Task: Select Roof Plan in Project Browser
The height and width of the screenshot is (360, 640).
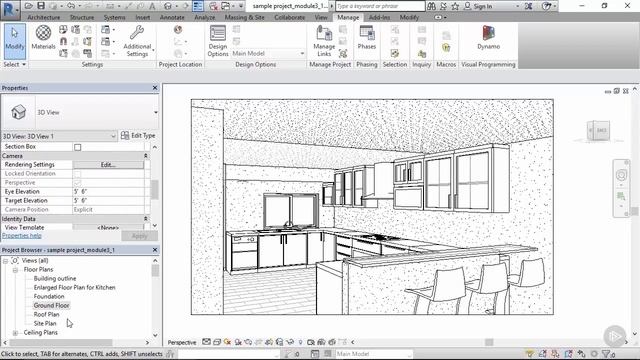Action: point(46,314)
